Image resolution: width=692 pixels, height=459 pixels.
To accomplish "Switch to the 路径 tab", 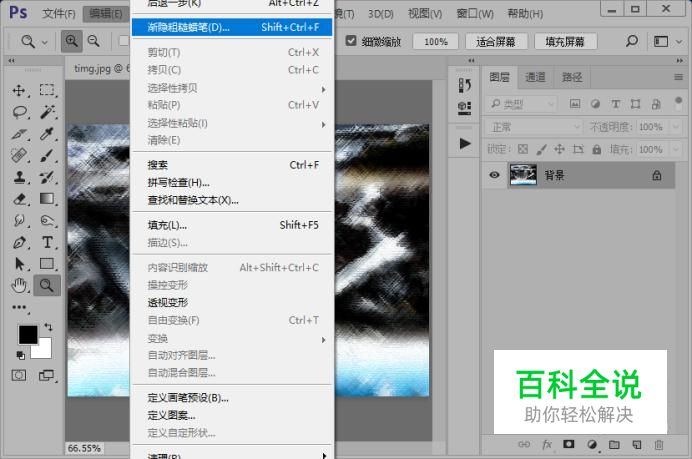I will tap(572, 78).
